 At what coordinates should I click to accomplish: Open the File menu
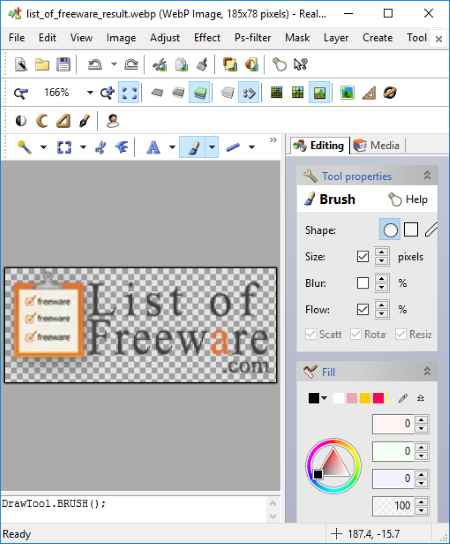17,37
